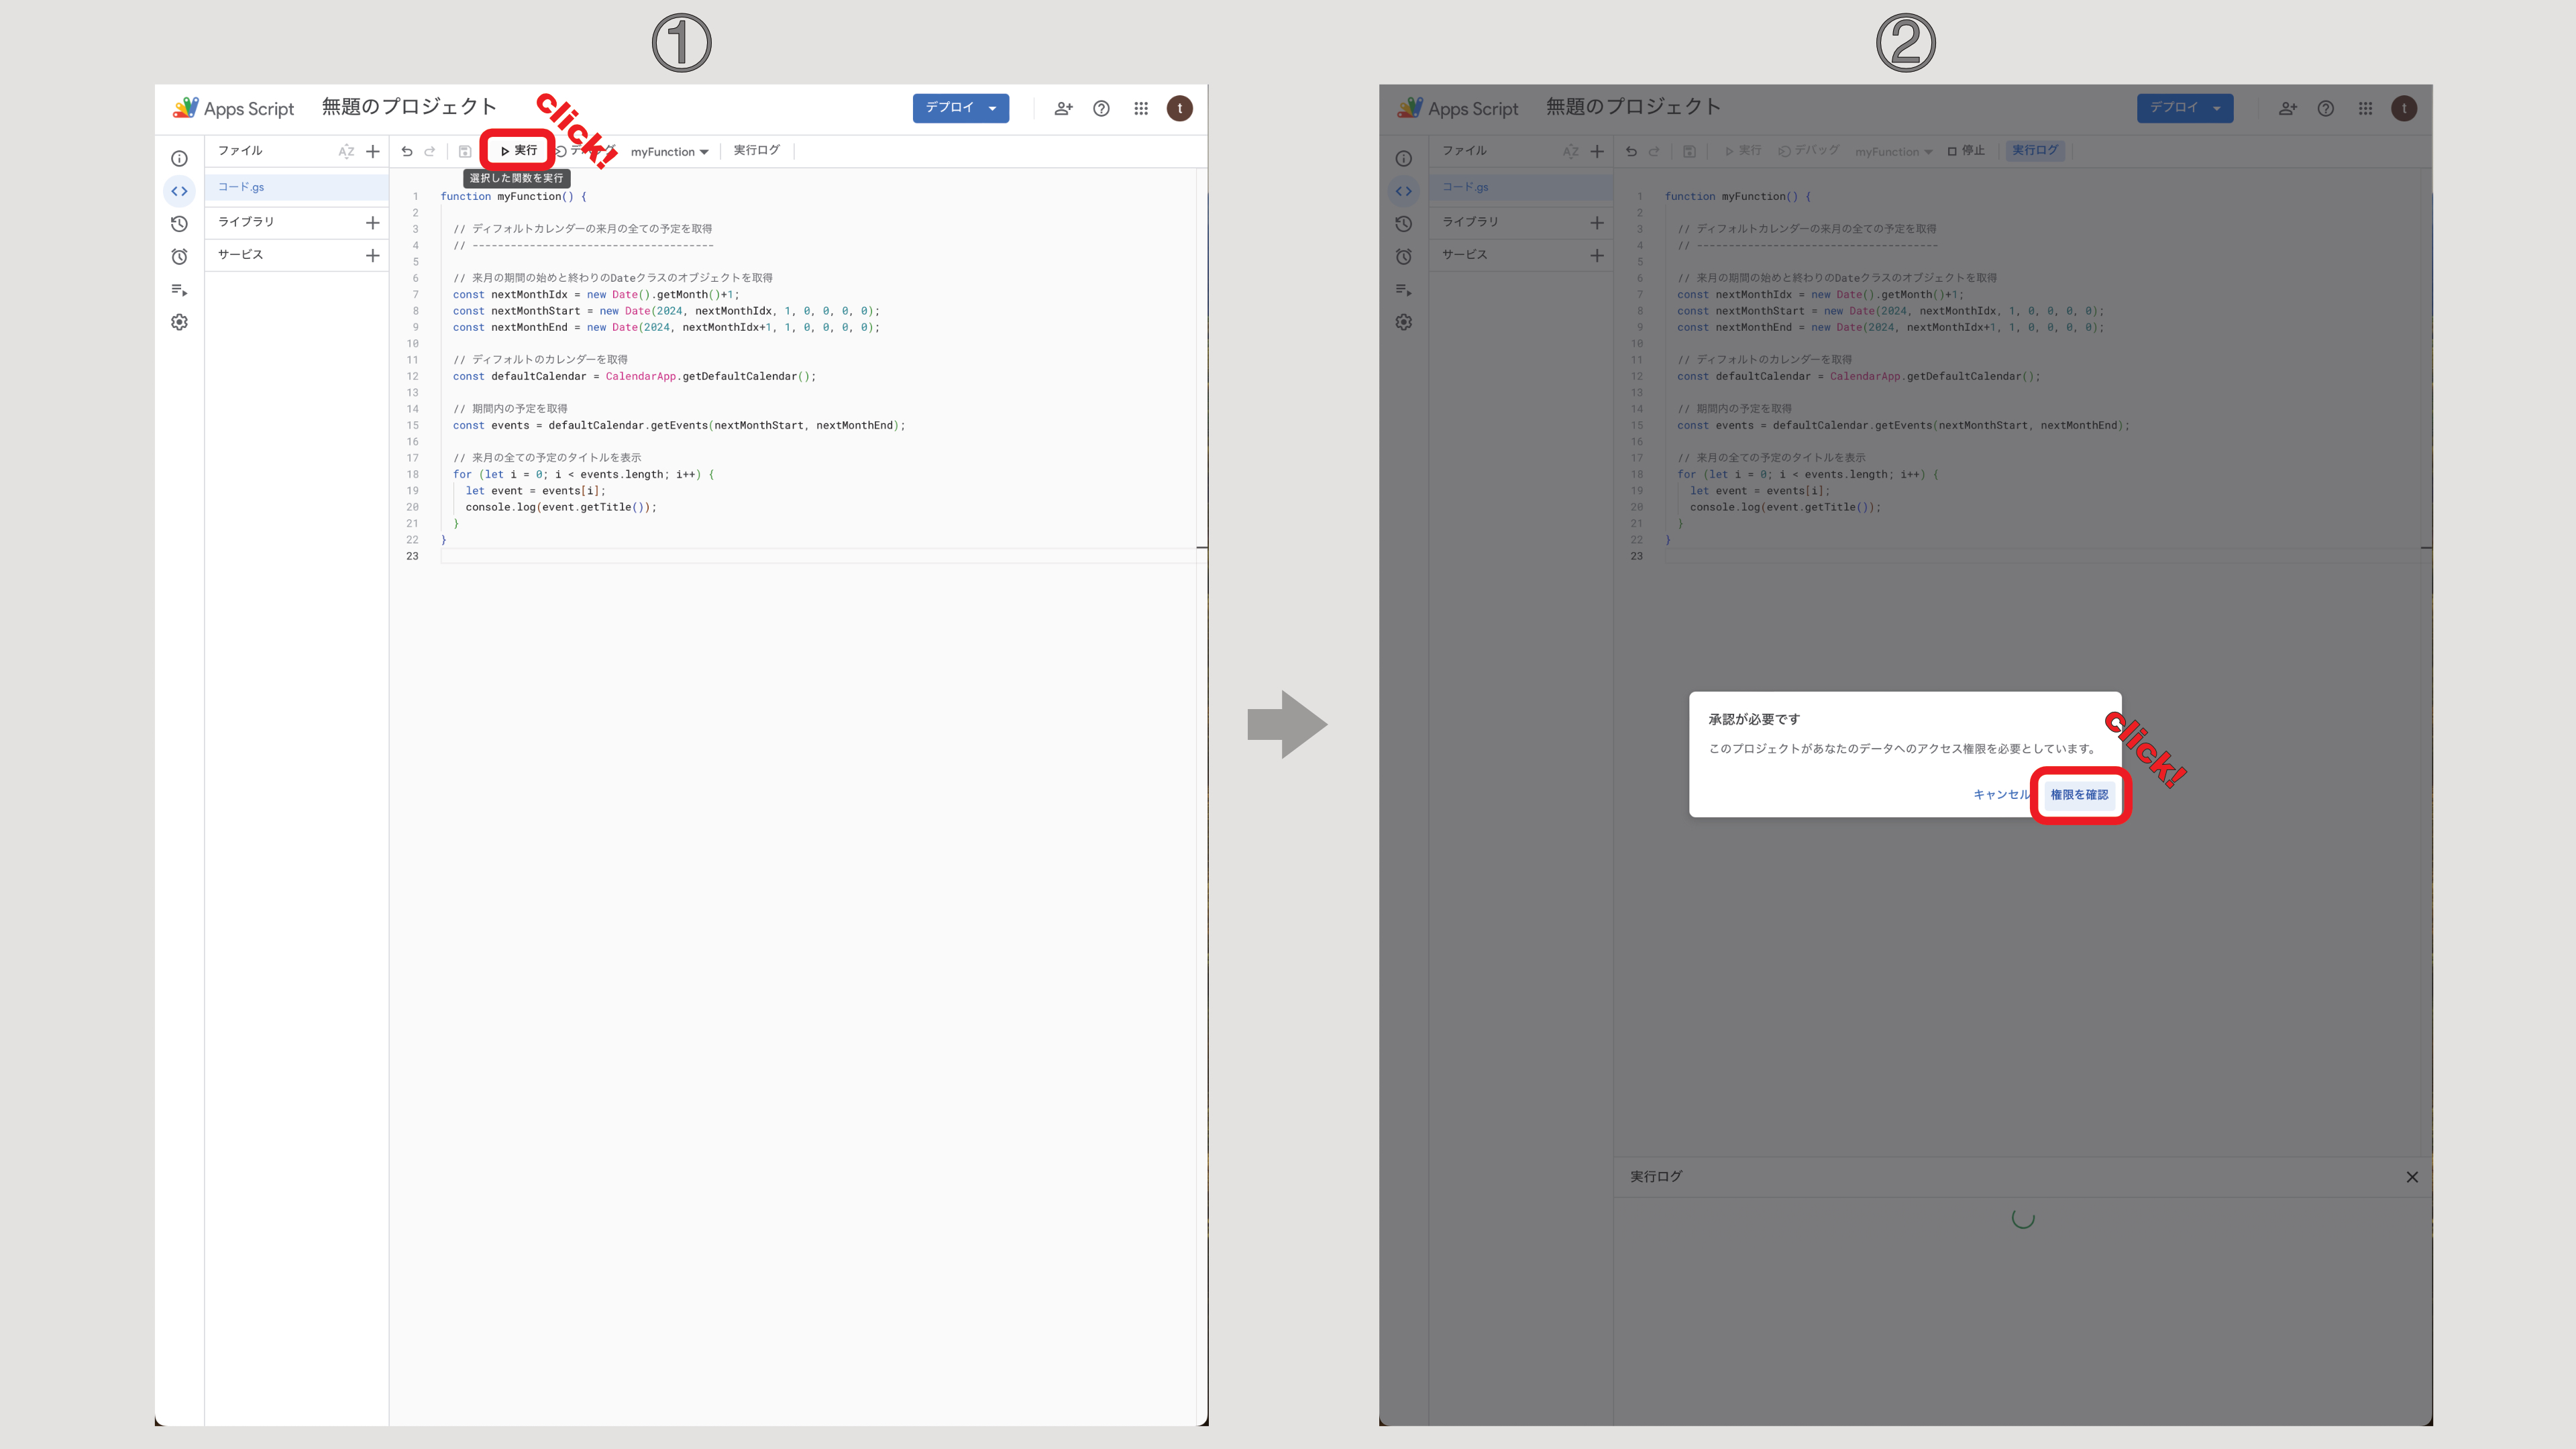Close the 実行ログ panel with the X
The width and height of the screenshot is (2576, 1449).
tap(2412, 1177)
